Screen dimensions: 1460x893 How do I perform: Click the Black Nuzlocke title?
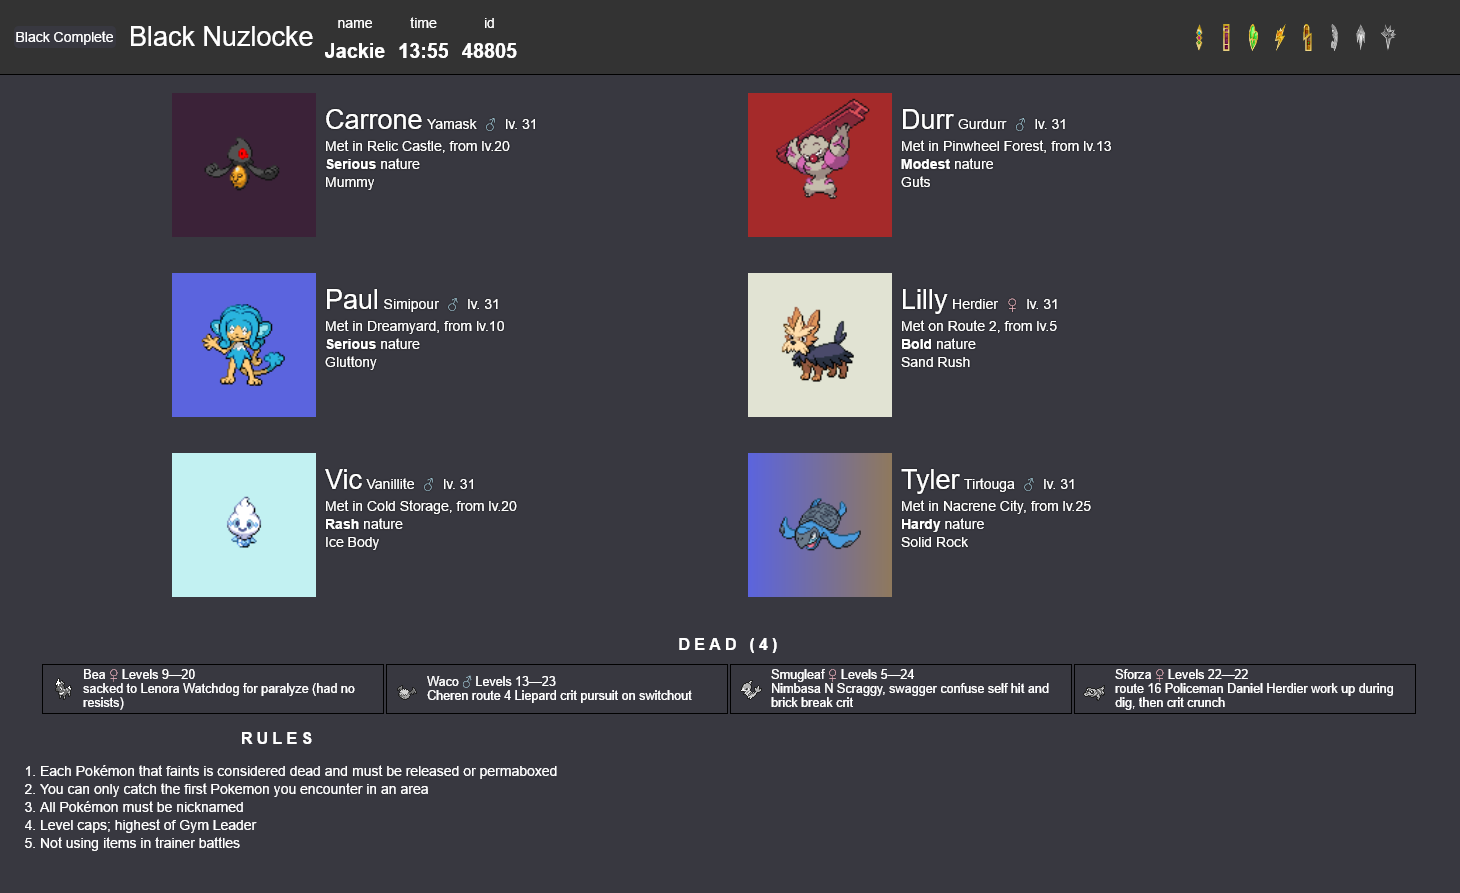pos(221,37)
